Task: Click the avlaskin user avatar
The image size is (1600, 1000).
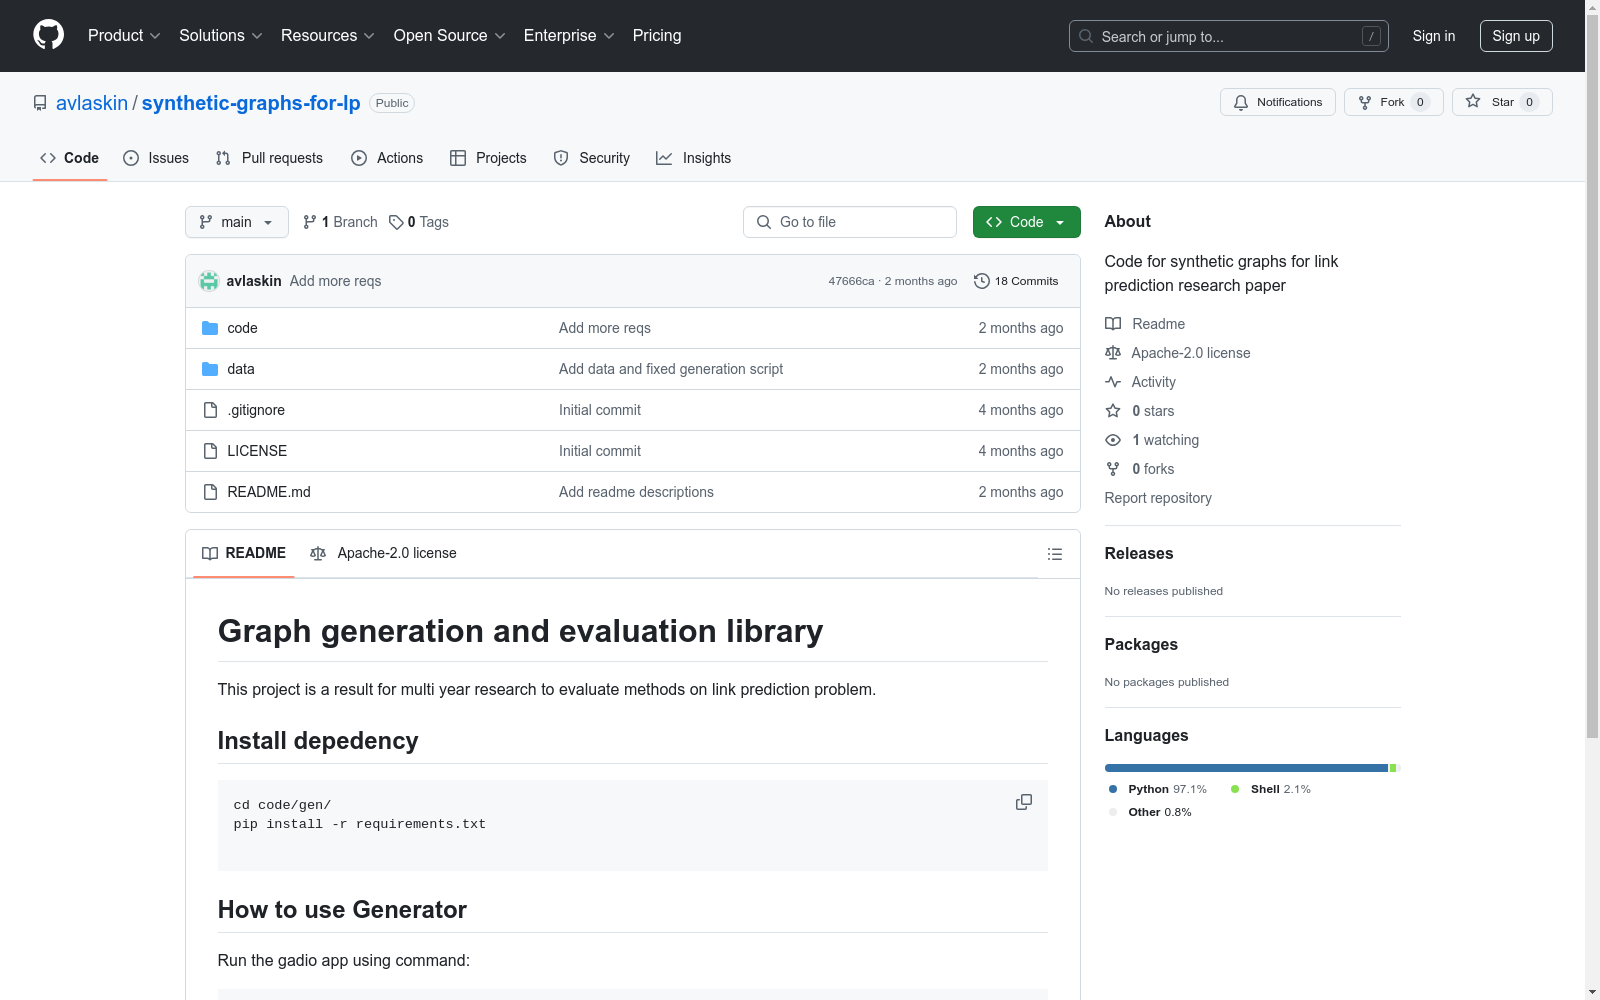Action: click(209, 281)
